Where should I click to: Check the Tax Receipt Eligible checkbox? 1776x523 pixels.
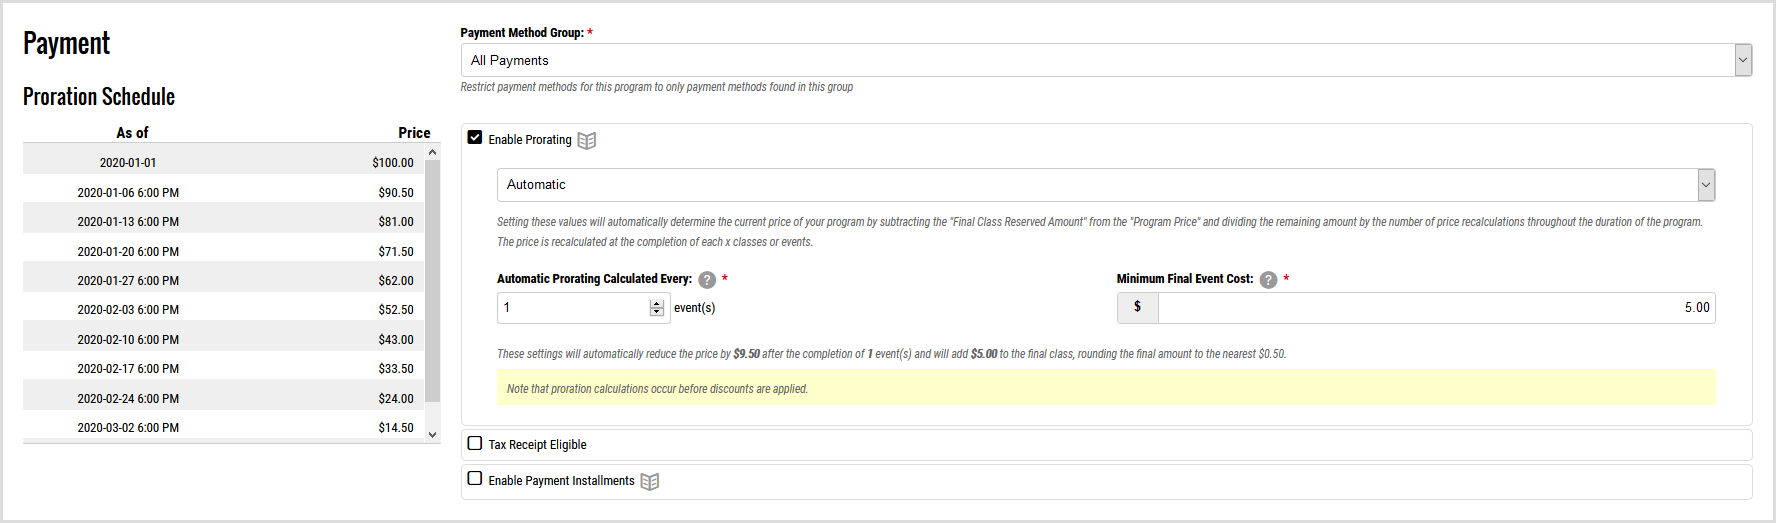click(475, 443)
